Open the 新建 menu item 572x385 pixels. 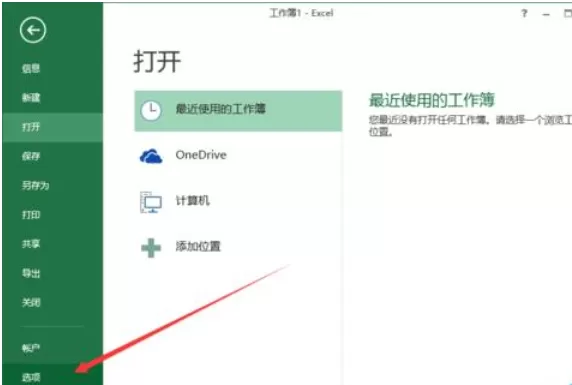pos(31,97)
